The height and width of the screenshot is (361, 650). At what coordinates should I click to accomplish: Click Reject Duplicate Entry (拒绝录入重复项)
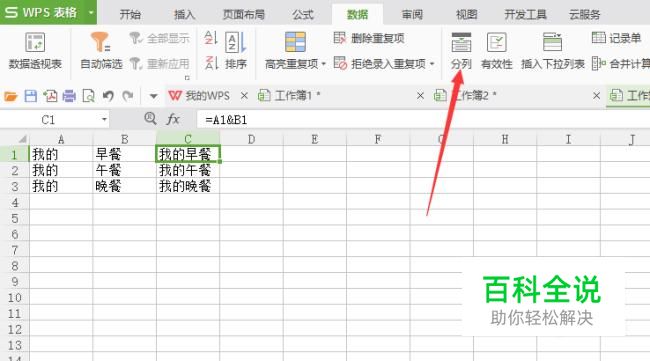380,64
